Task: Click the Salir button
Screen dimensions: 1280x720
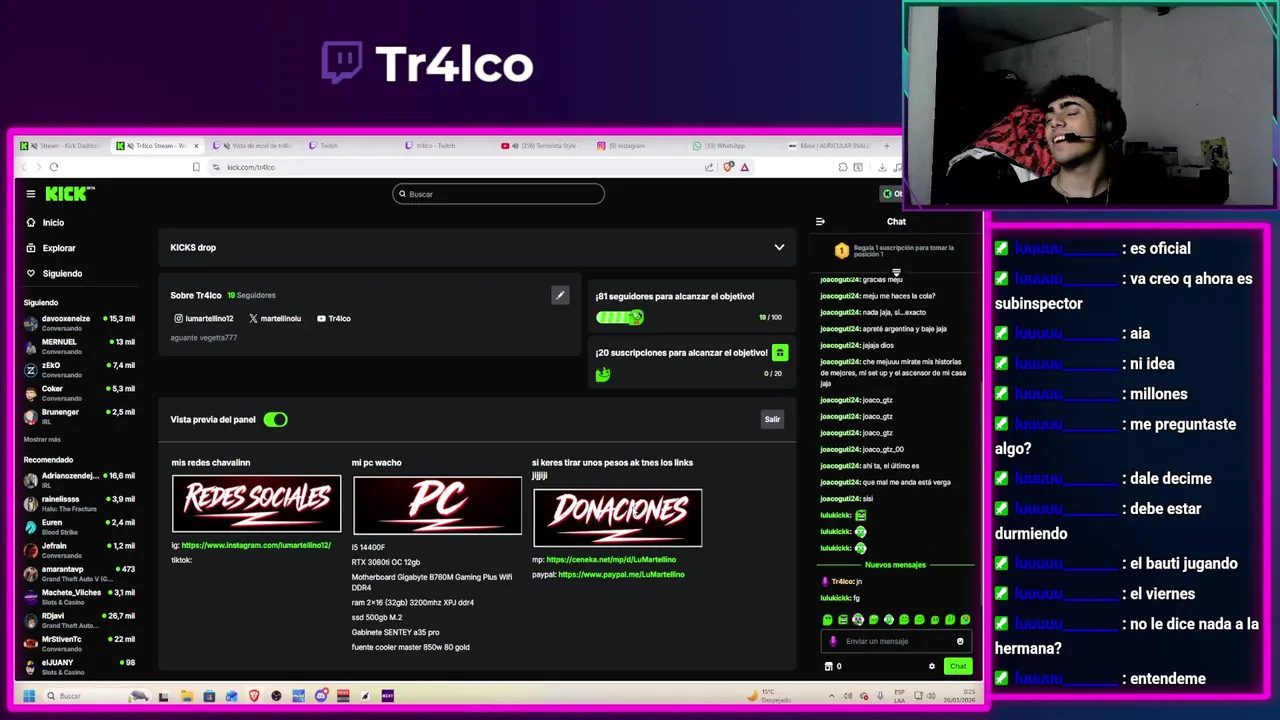Action: 772,419
